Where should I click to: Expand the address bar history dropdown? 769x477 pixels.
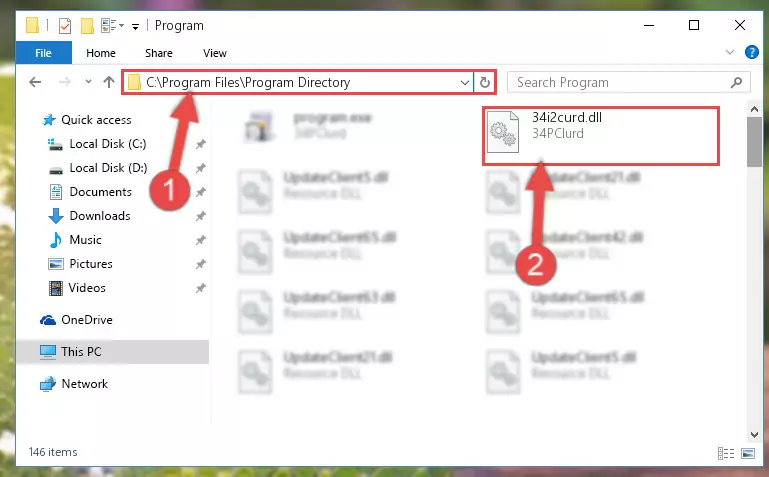(x=464, y=82)
